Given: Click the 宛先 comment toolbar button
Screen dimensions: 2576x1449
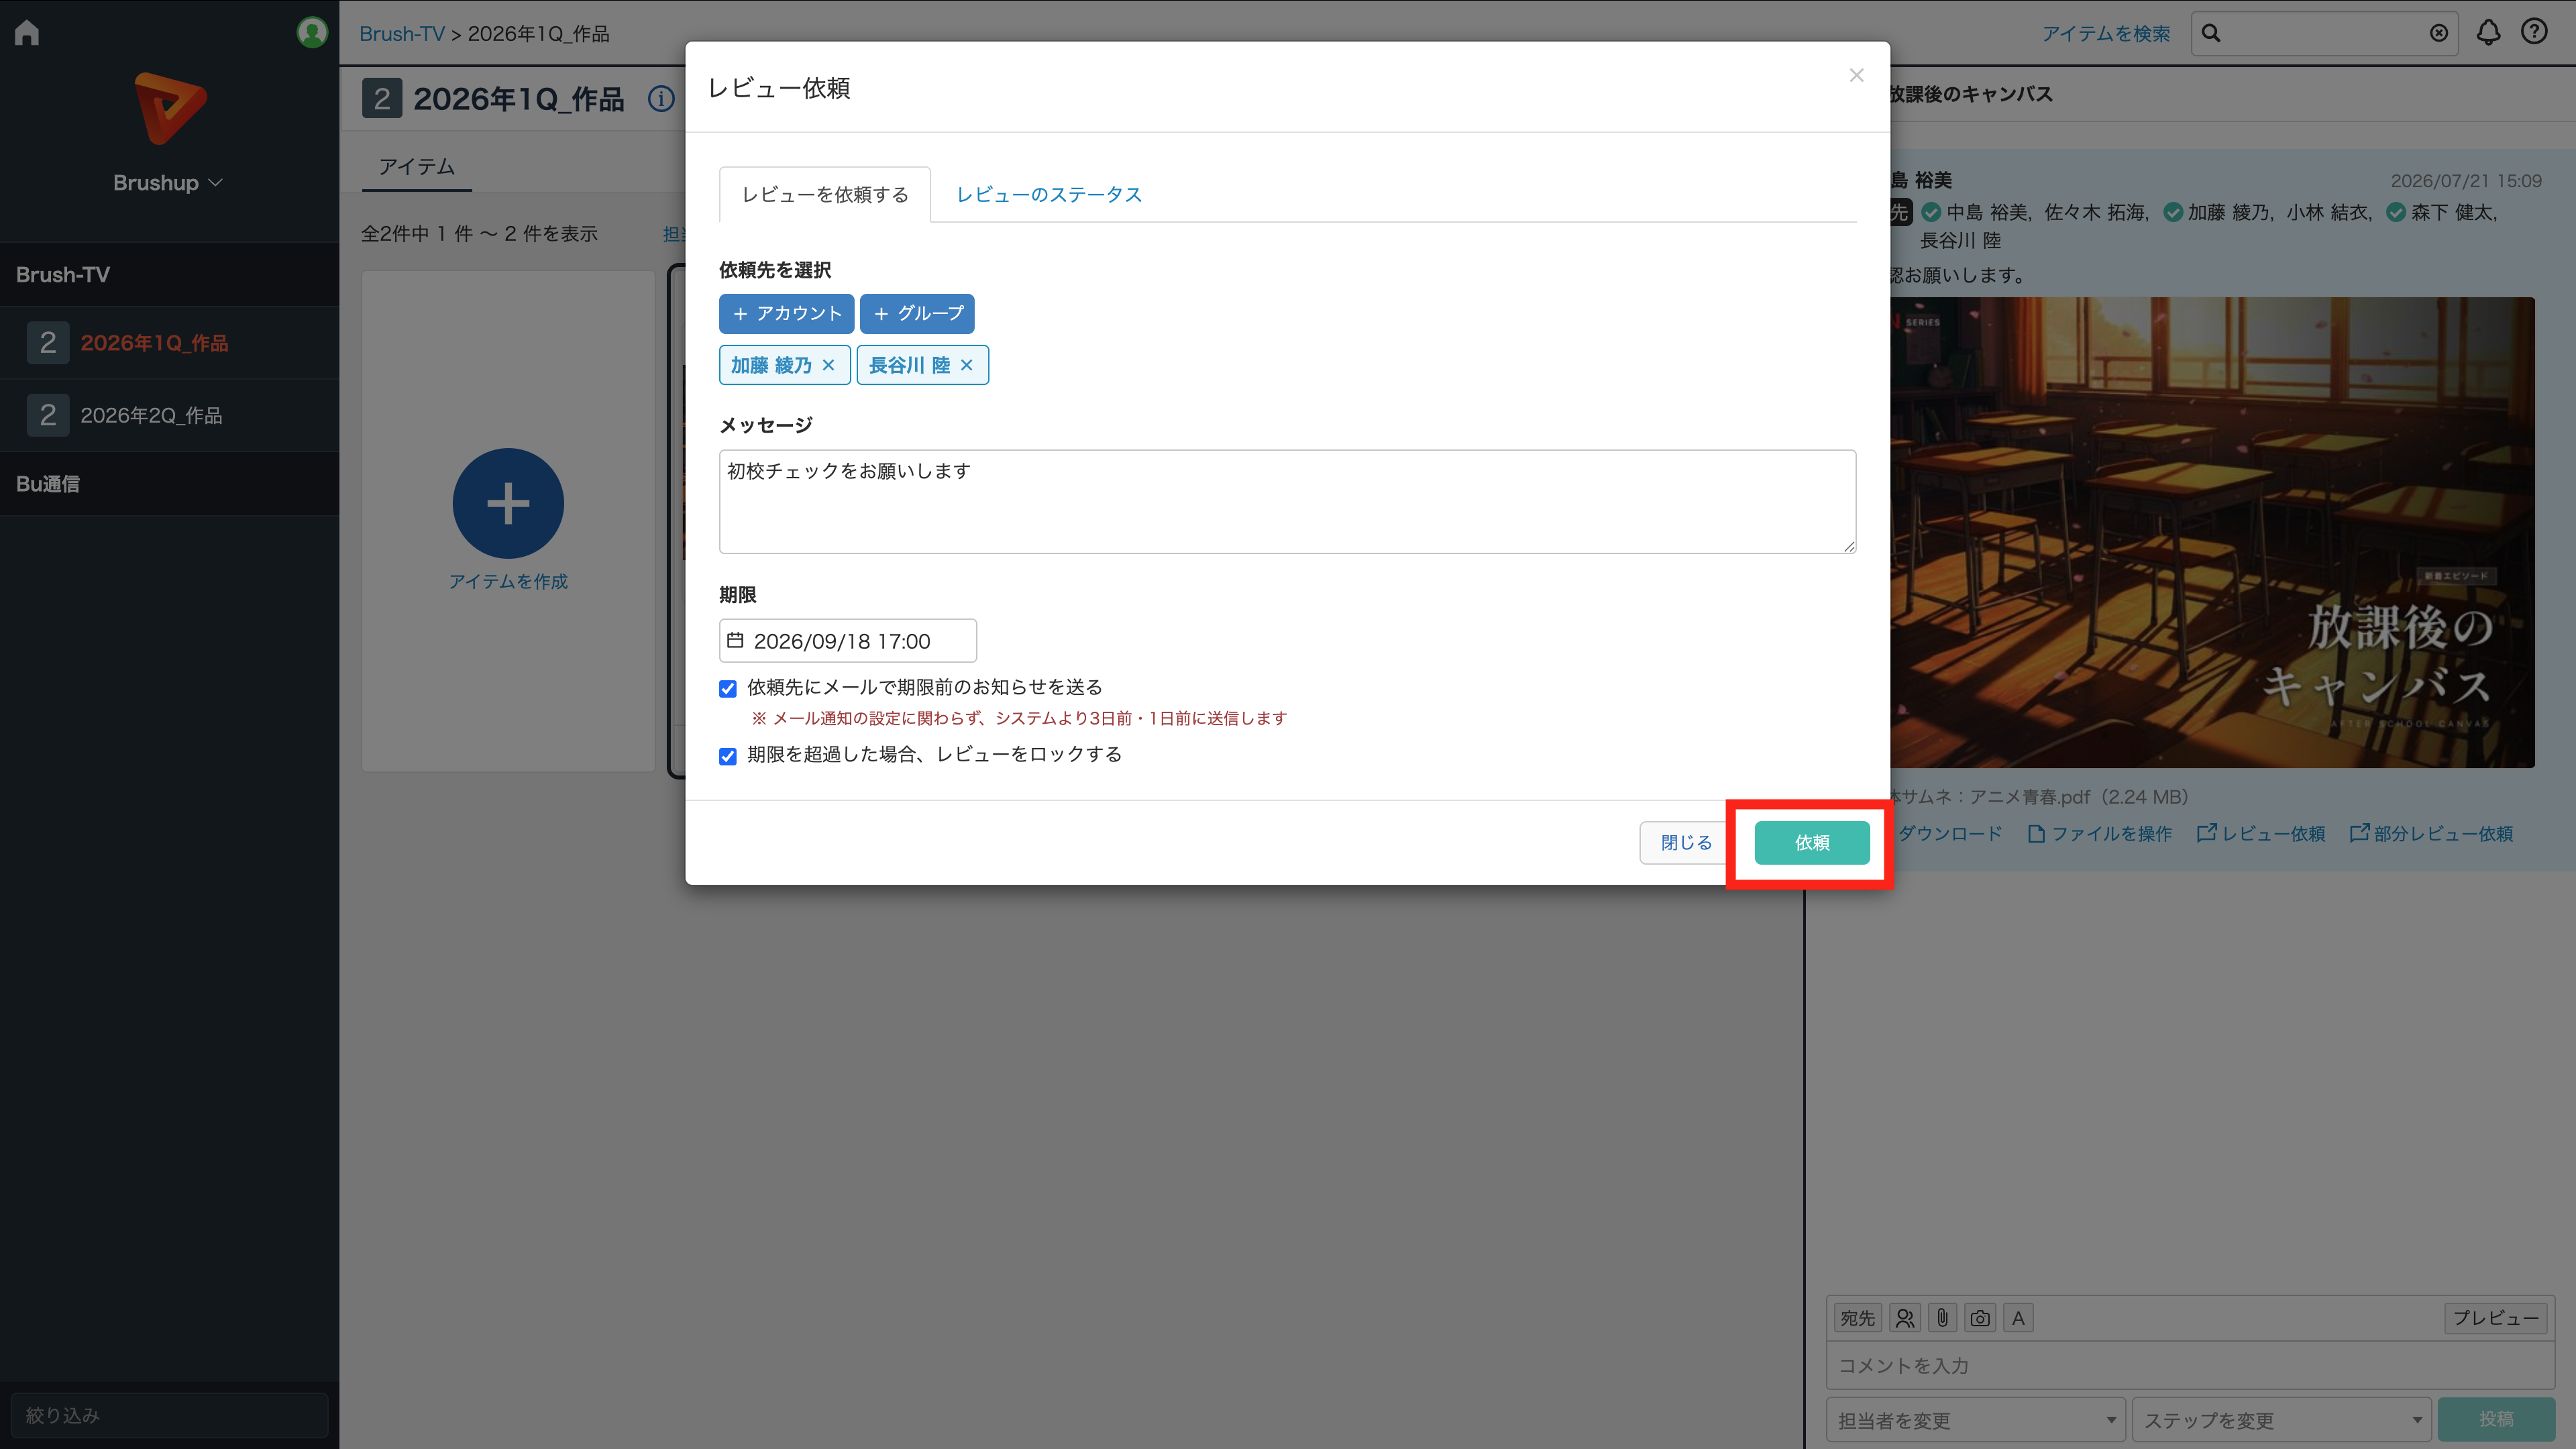Looking at the screenshot, I should click(x=1857, y=1318).
